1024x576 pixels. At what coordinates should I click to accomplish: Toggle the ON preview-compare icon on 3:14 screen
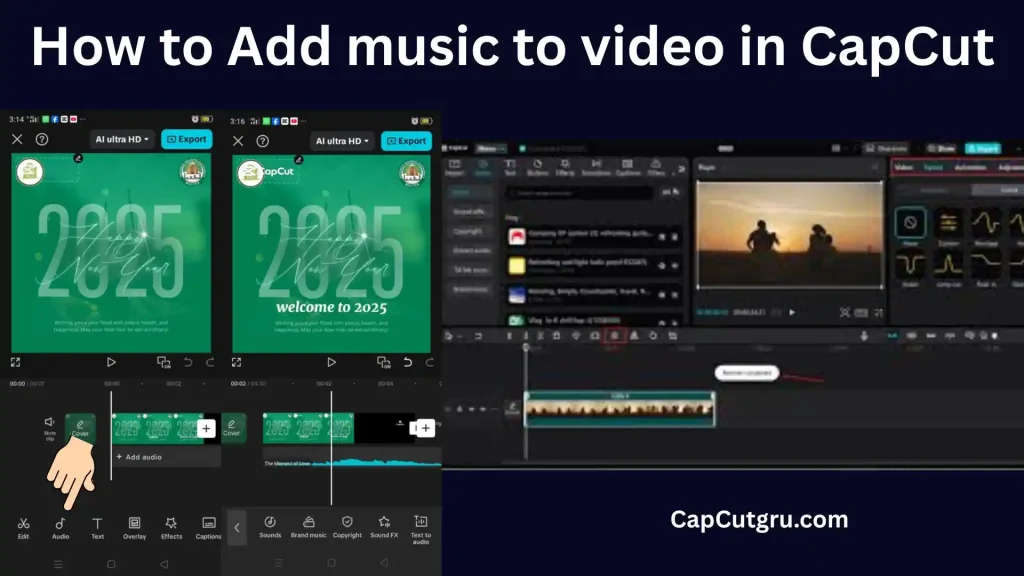[163, 362]
